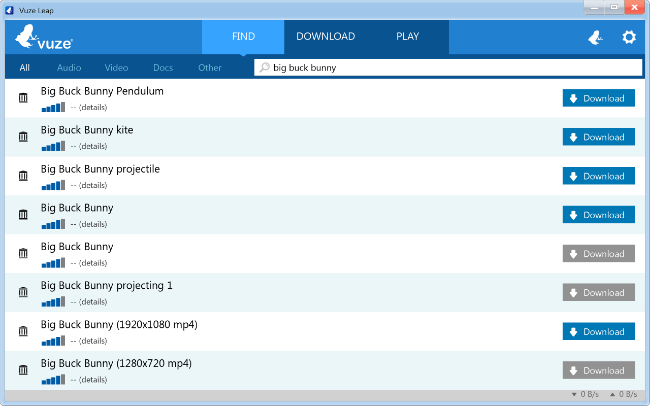650x406 pixels.
Task: Click file type icon for the 1280x720 mp4 result
Action: [x=23, y=370]
